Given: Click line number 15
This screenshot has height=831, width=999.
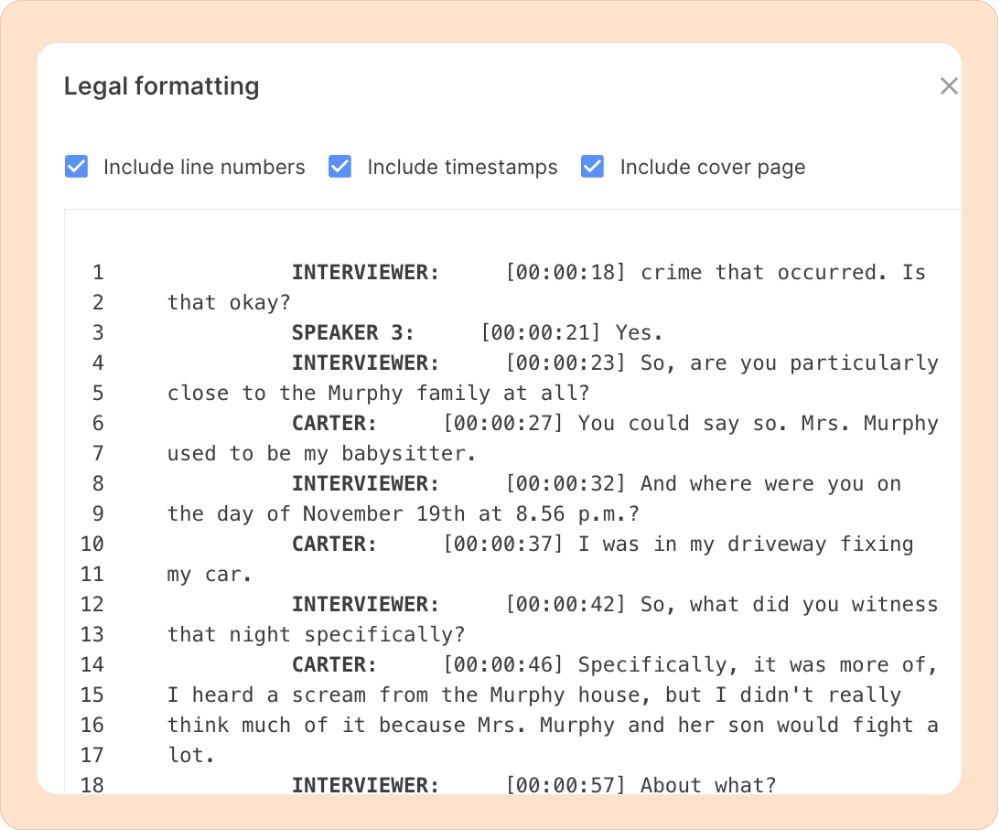Looking at the screenshot, I should click(92, 695).
